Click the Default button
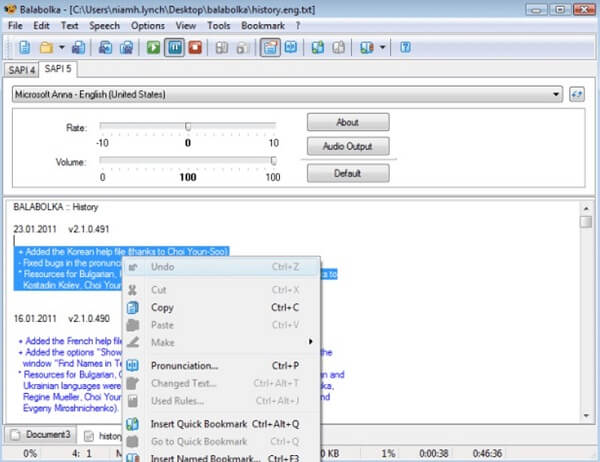Image resolution: width=600 pixels, height=462 pixels. coord(348,173)
